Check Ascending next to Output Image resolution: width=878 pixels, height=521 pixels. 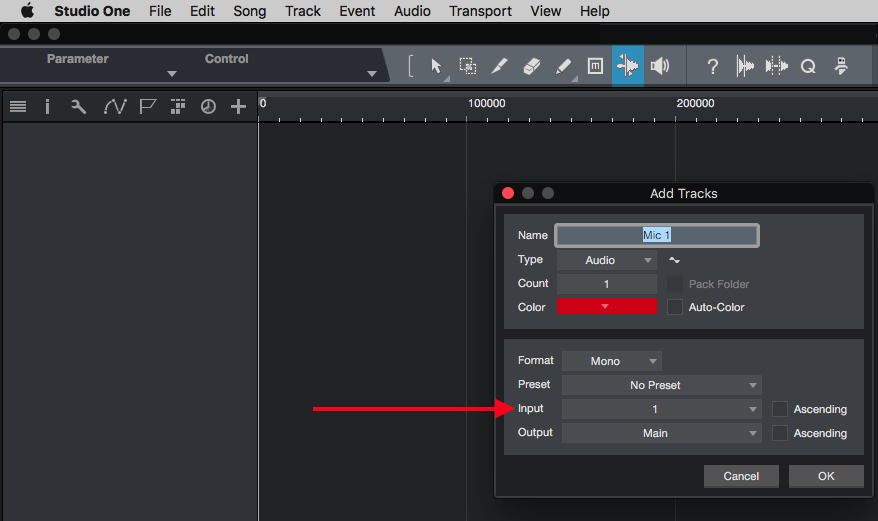(x=780, y=433)
